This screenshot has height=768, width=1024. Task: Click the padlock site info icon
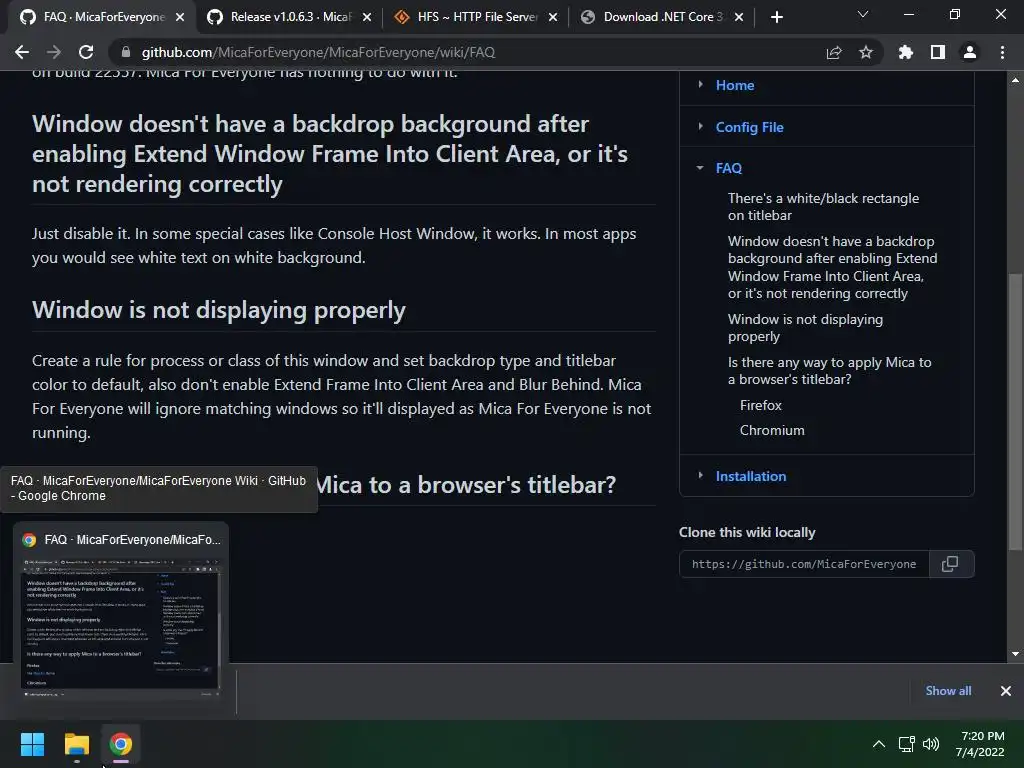126,52
